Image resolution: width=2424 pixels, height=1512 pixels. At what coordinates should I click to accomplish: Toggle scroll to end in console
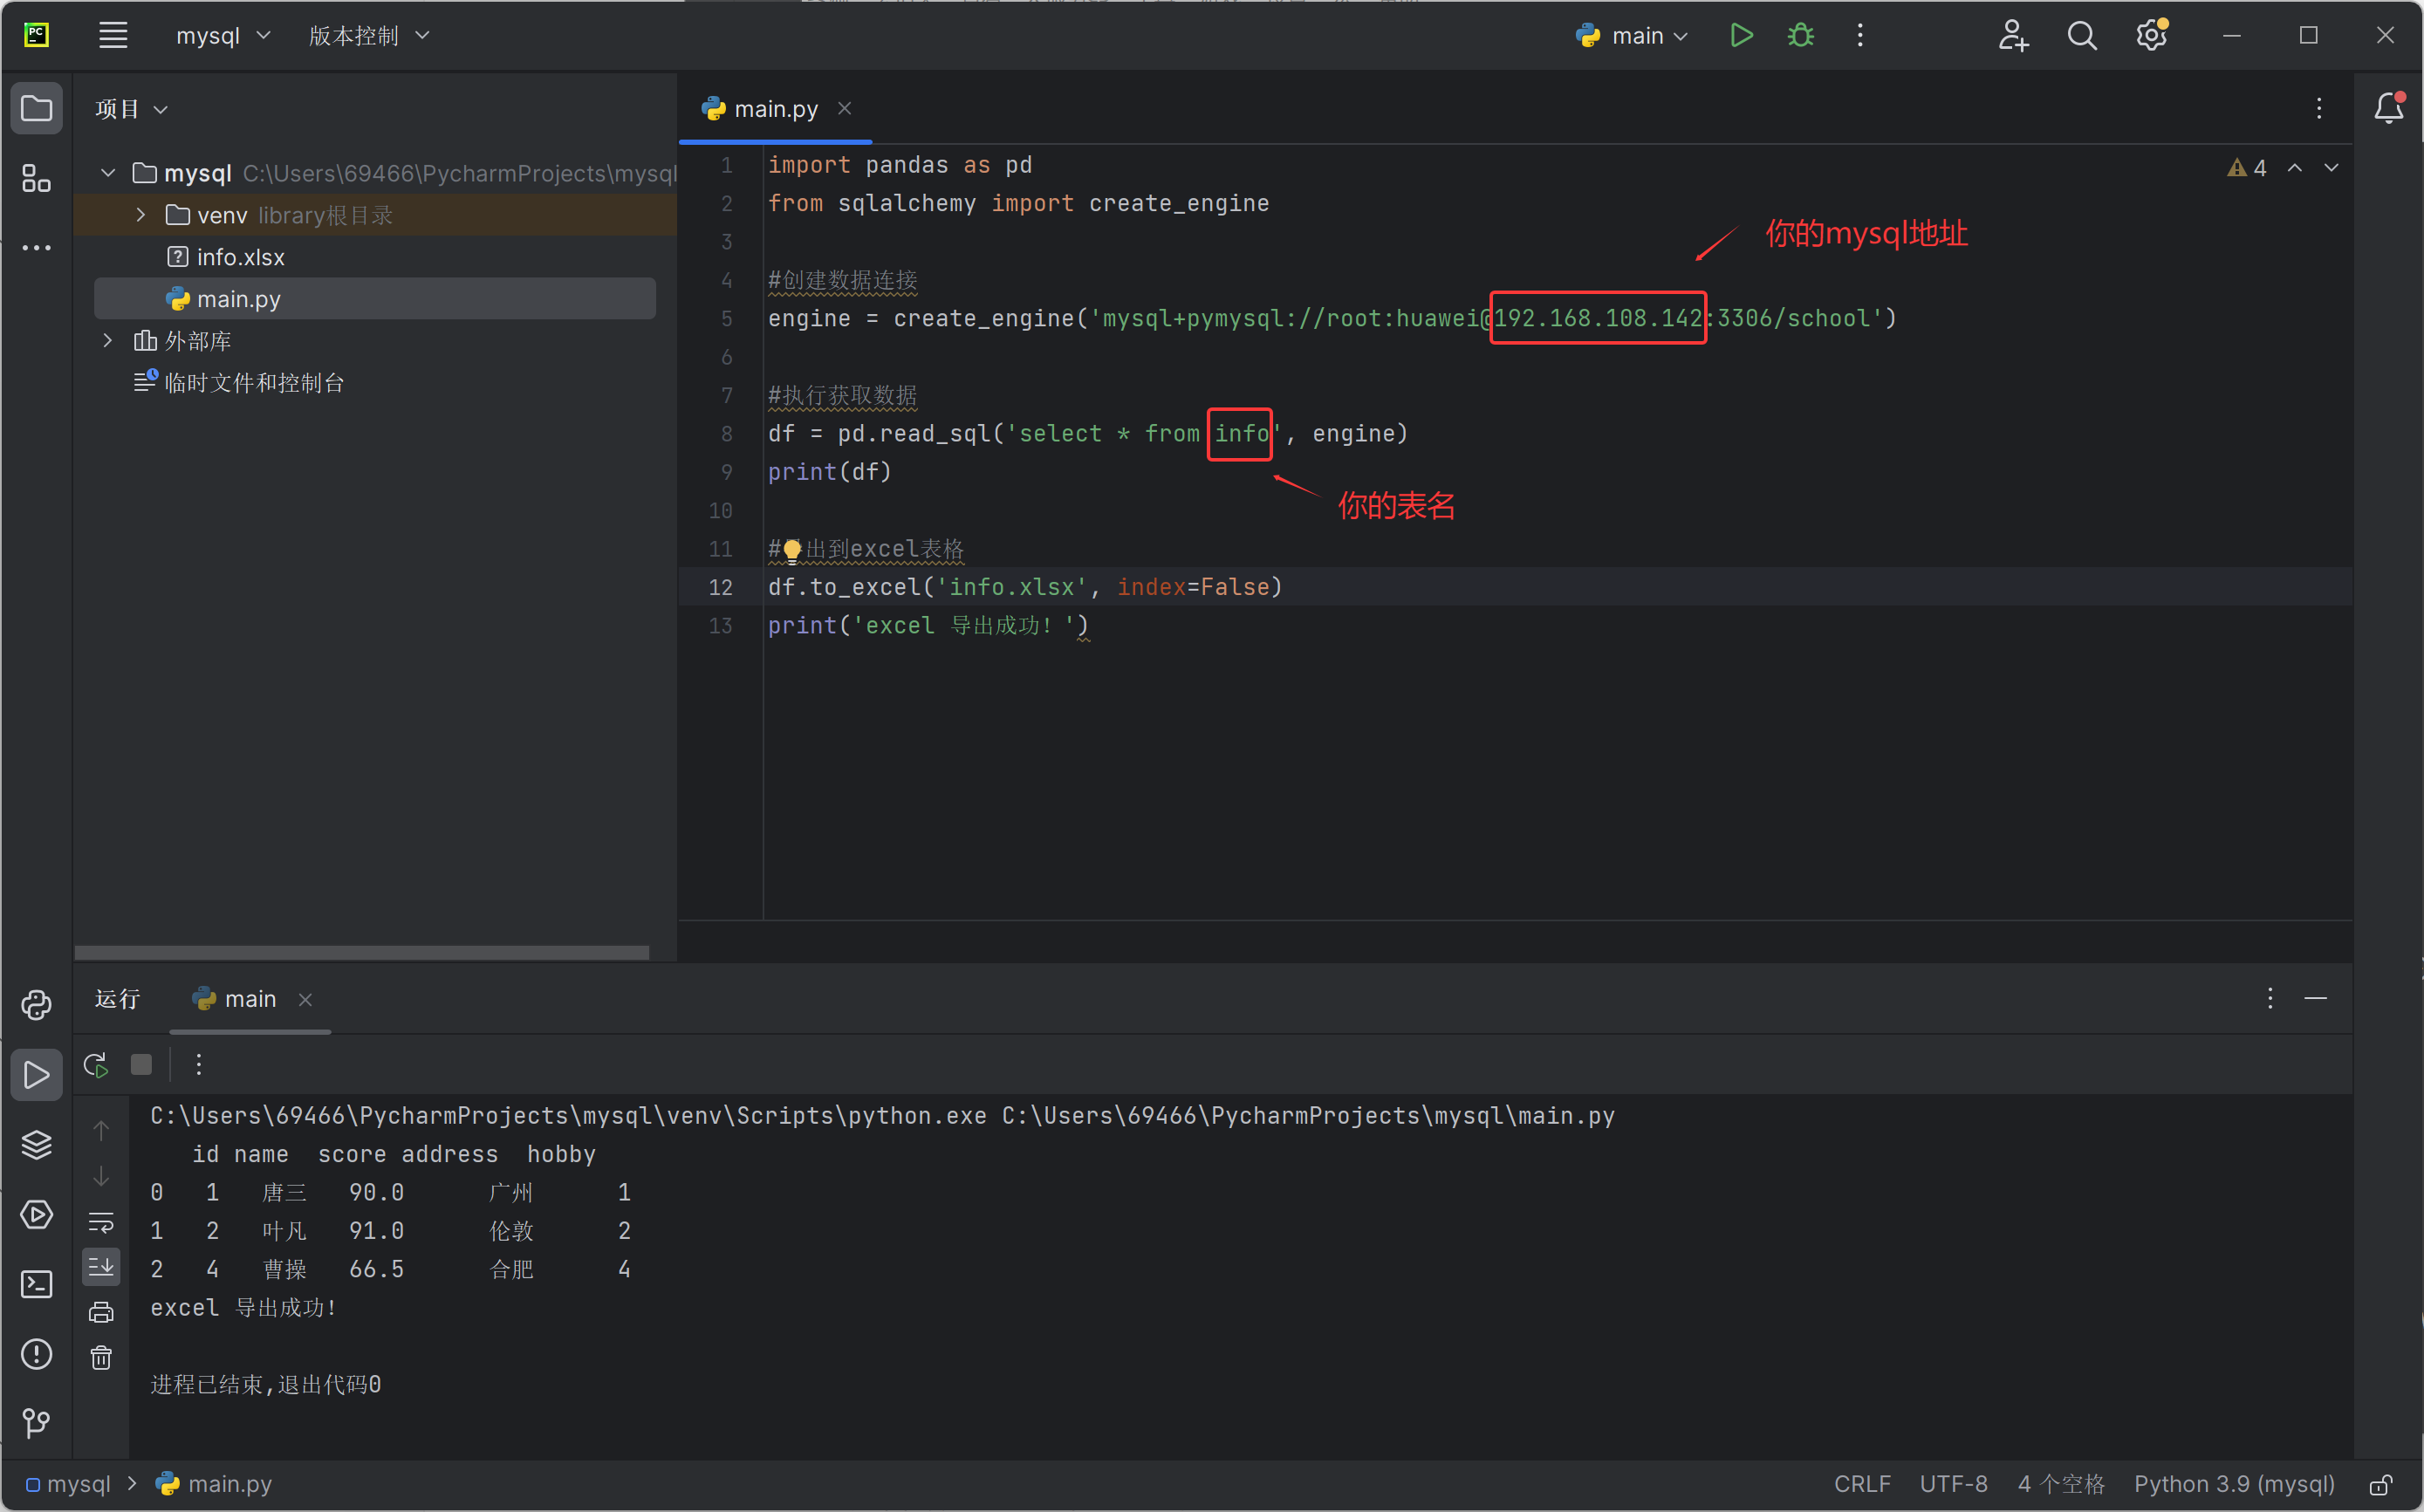[101, 1267]
